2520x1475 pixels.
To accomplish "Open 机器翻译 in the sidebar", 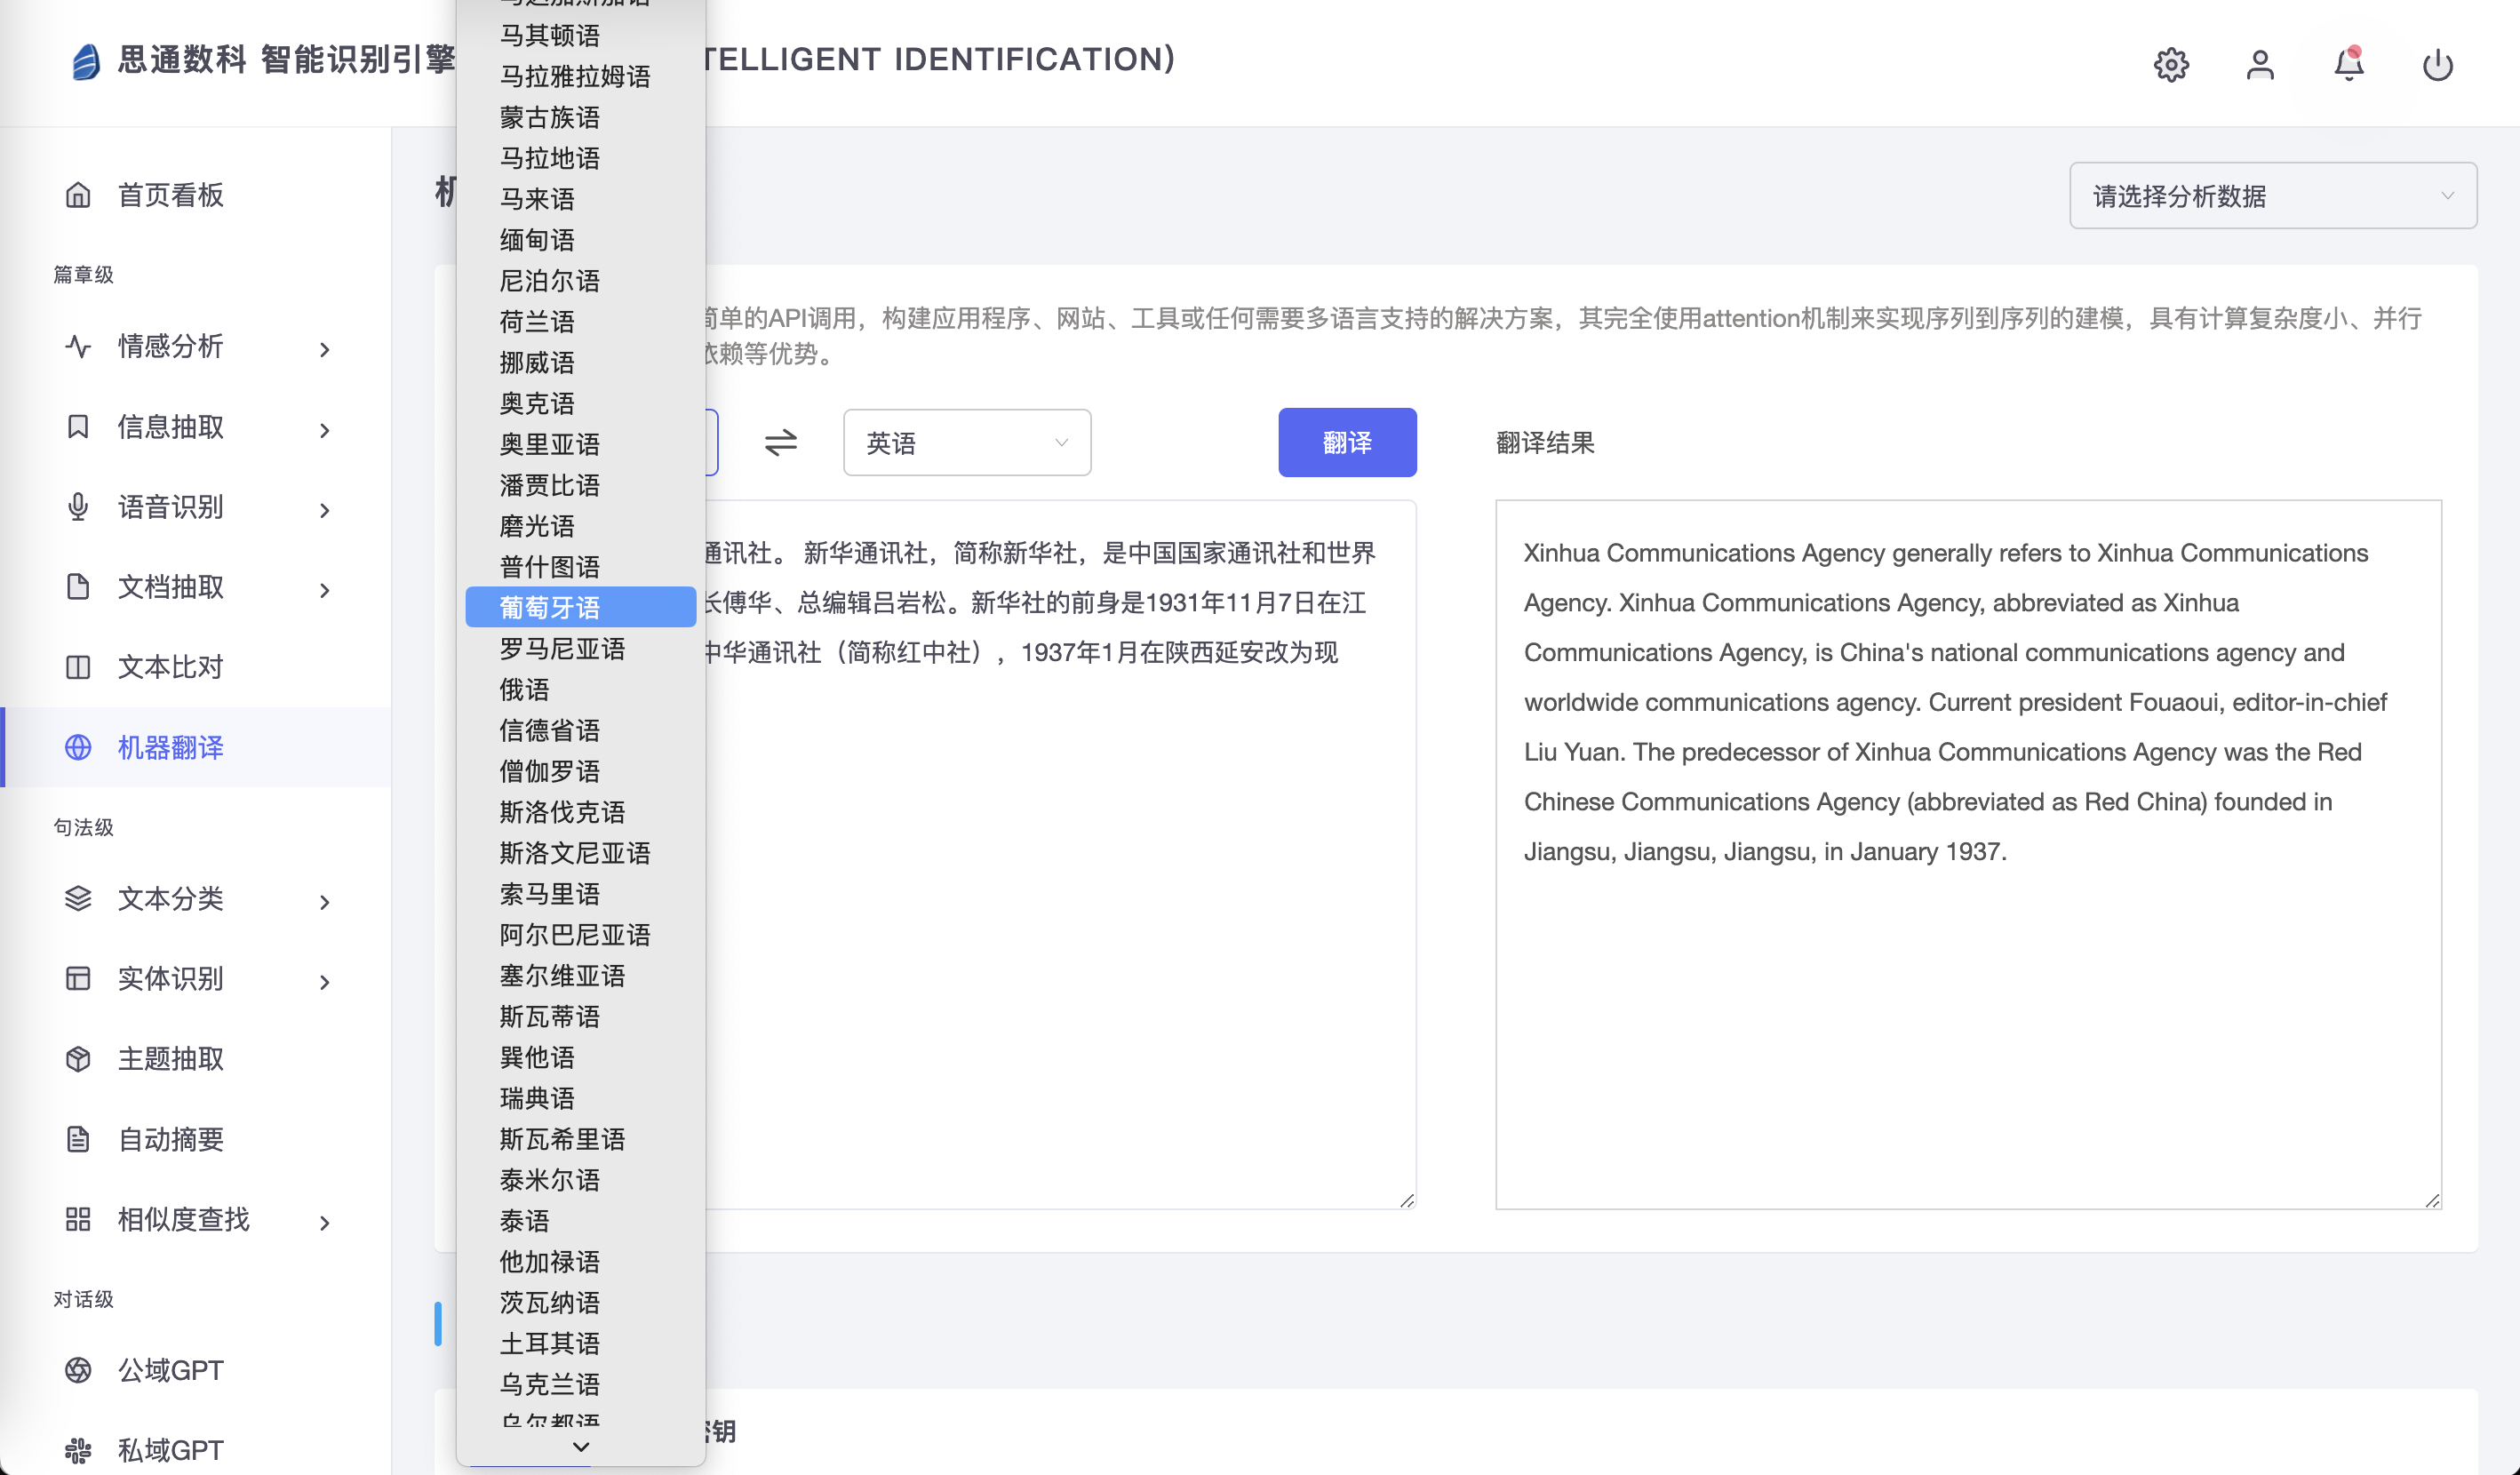I will [x=170, y=748].
